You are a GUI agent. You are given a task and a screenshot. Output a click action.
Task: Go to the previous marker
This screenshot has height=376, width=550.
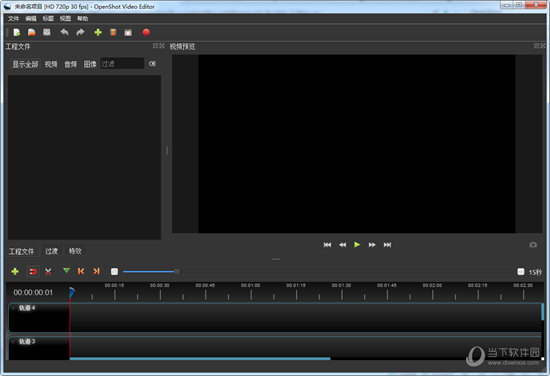(x=81, y=271)
